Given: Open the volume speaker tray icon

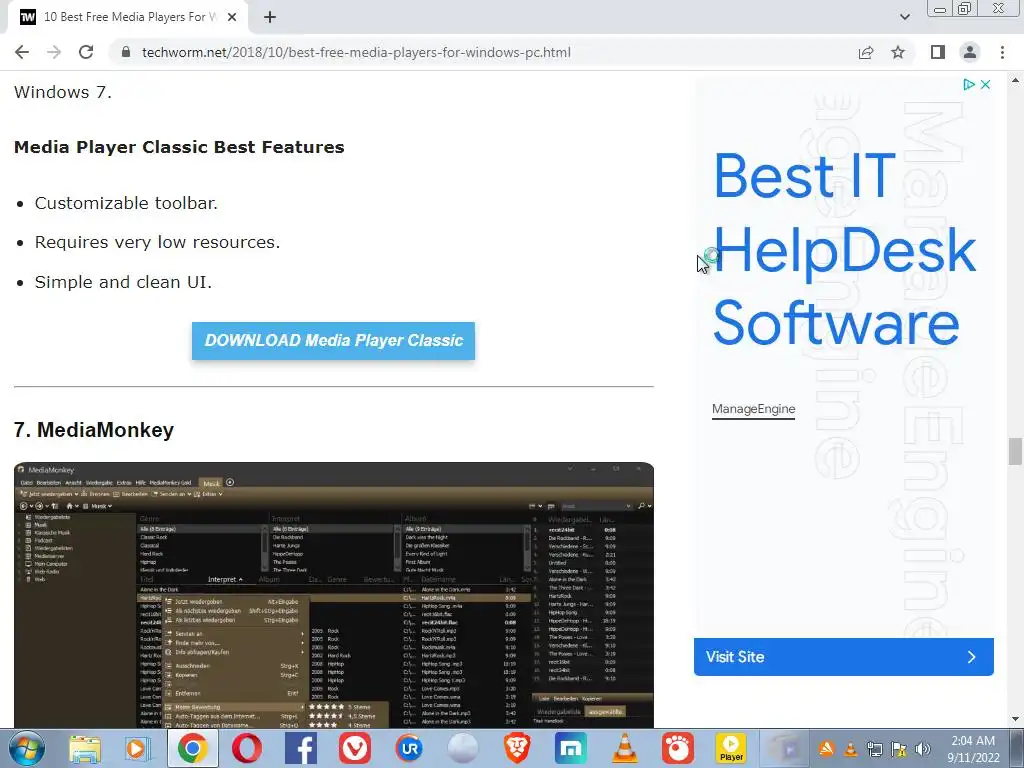Looking at the screenshot, I should [x=923, y=749].
